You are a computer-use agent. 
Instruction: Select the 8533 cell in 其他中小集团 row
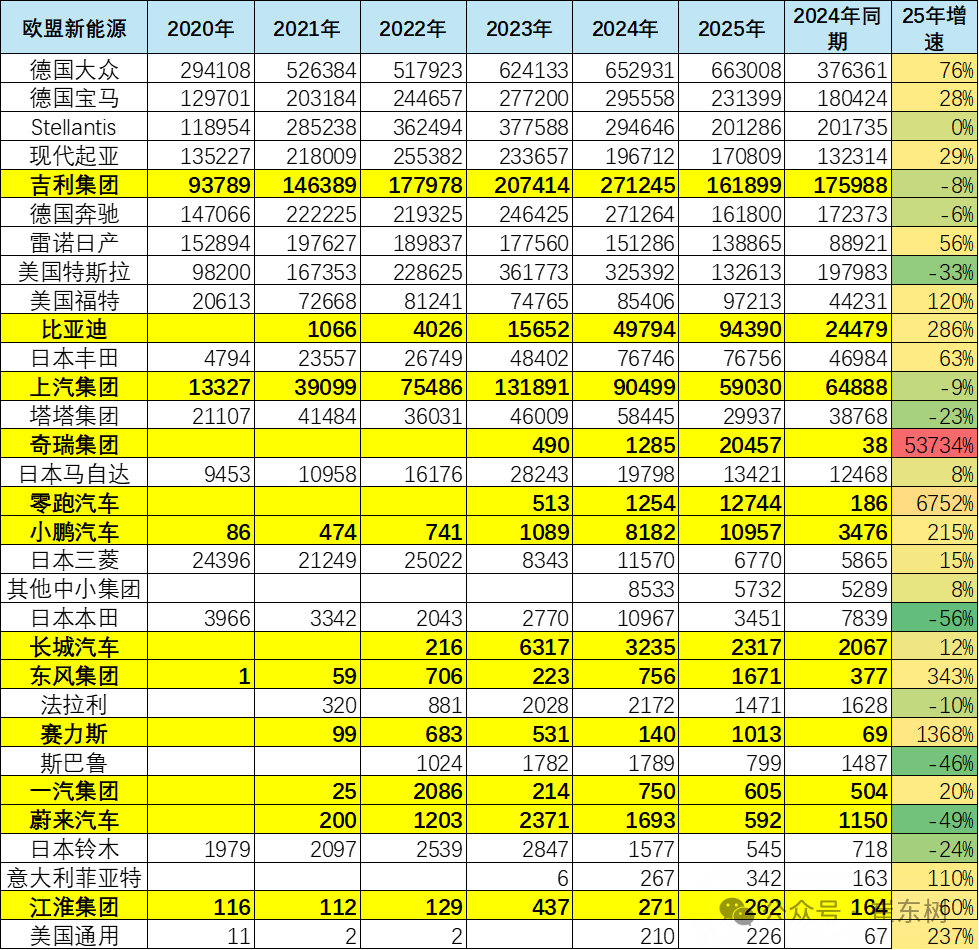coord(626,589)
